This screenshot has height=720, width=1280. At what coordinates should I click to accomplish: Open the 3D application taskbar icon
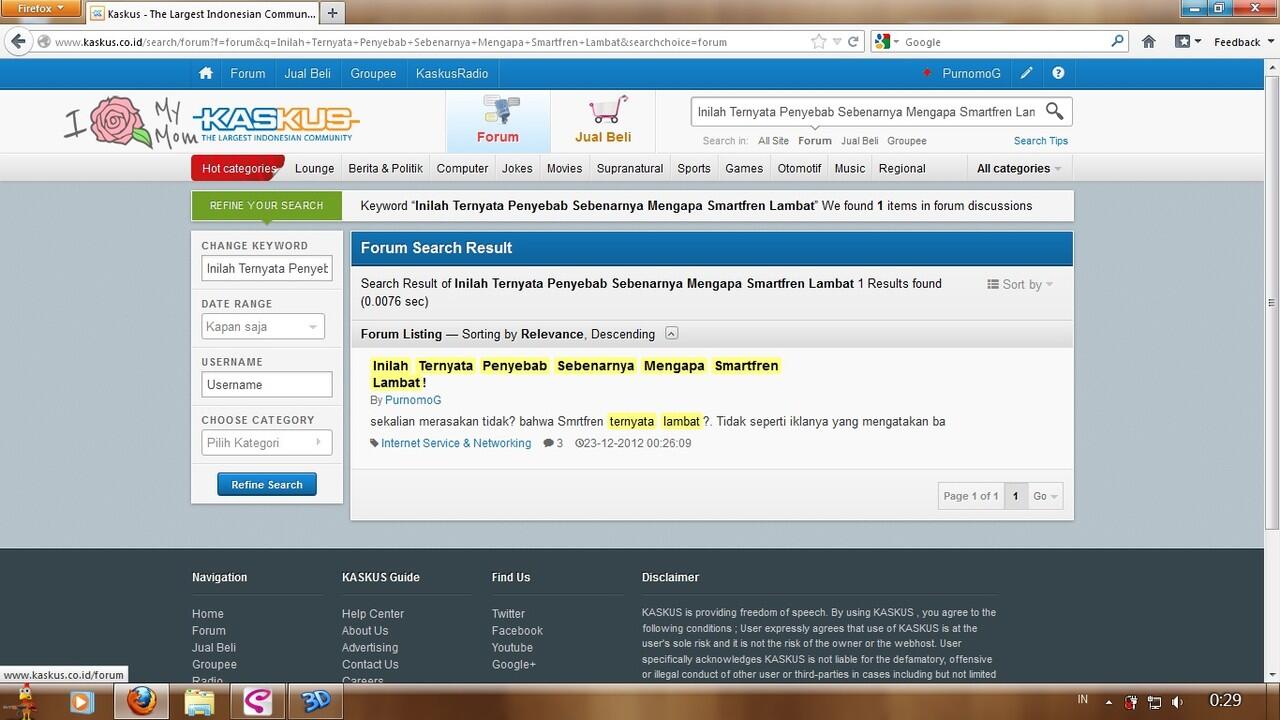click(x=316, y=701)
